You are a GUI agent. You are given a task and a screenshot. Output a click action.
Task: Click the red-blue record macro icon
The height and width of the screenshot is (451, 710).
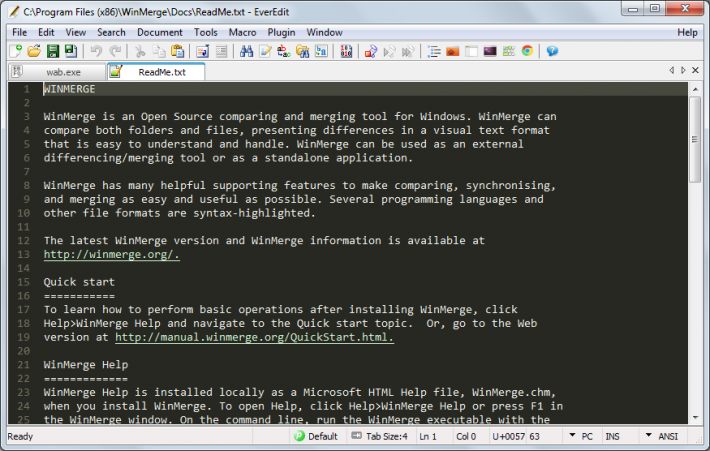[371, 51]
